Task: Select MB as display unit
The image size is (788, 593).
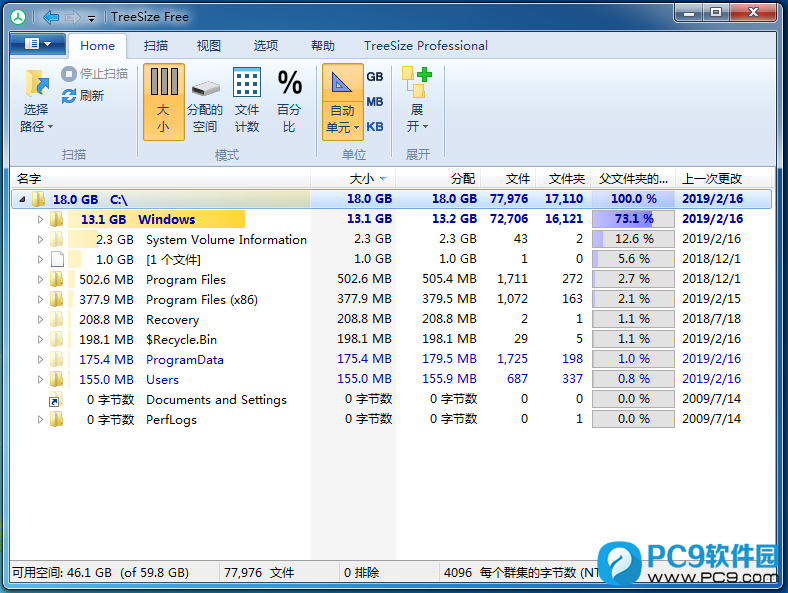Action: 375,102
